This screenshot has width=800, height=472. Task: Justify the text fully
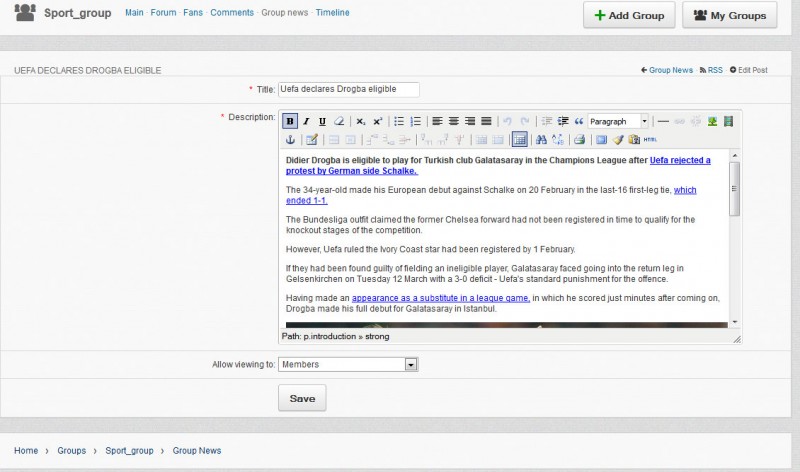[486, 121]
